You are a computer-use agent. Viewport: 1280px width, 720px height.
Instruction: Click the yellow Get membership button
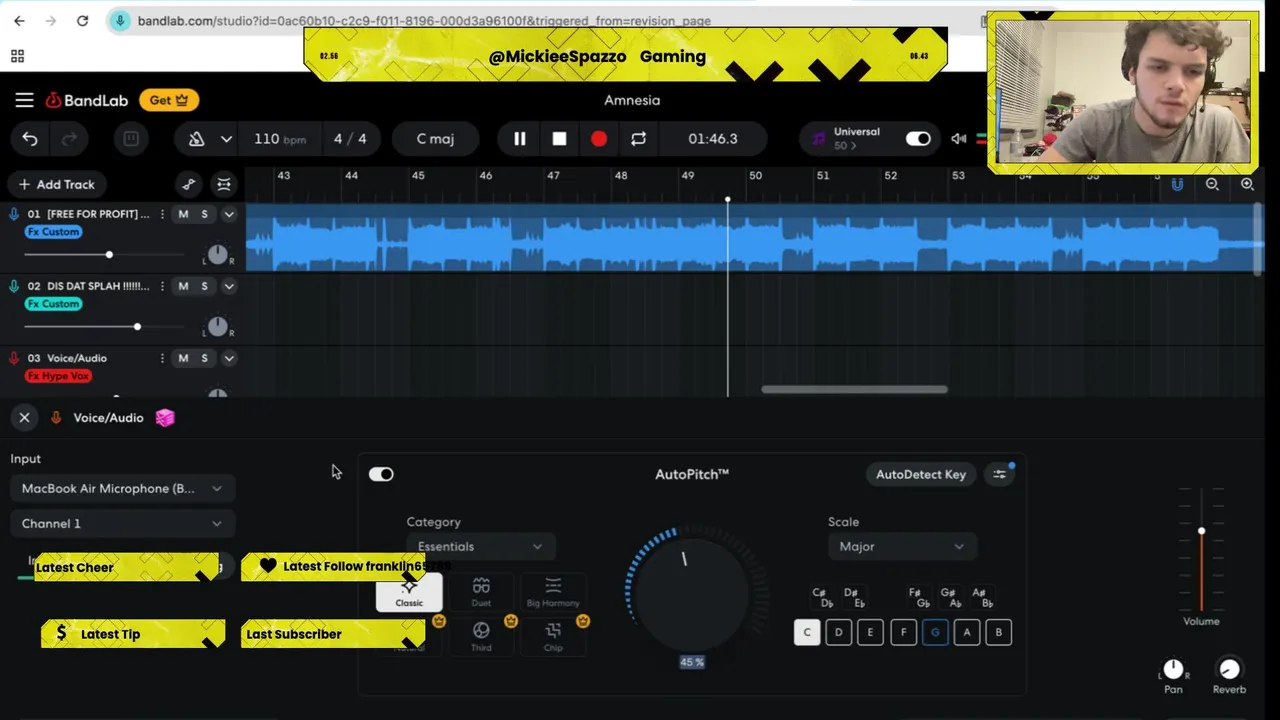pyautogui.click(x=169, y=100)
